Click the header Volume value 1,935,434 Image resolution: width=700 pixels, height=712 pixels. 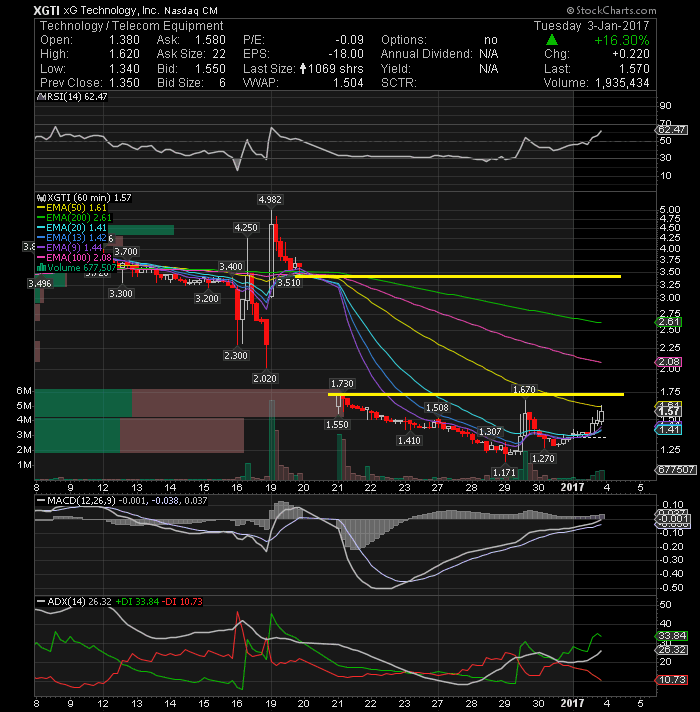[x=621, y=83]
